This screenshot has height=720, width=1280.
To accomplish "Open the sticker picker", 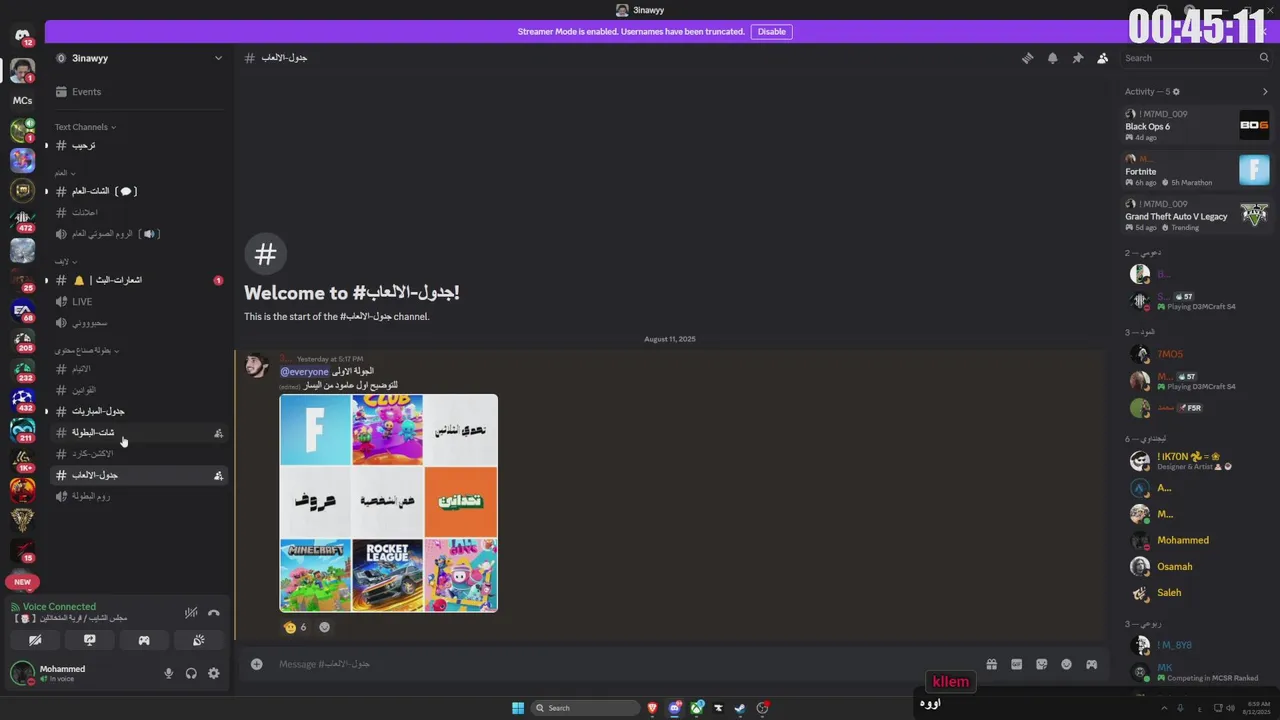I will pyautogui.click(x=1041, y=664).
